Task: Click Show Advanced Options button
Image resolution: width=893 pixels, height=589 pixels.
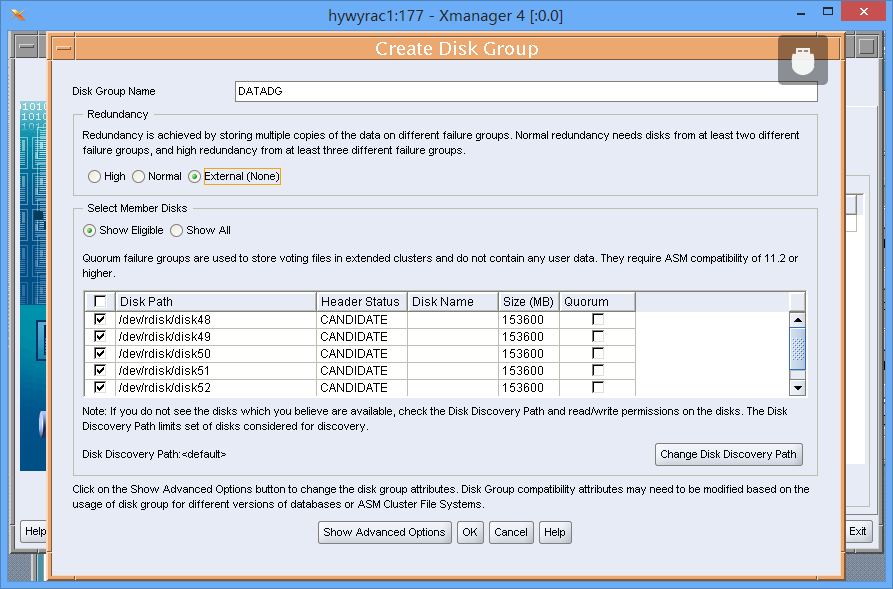Action: [x=384, y=533]
